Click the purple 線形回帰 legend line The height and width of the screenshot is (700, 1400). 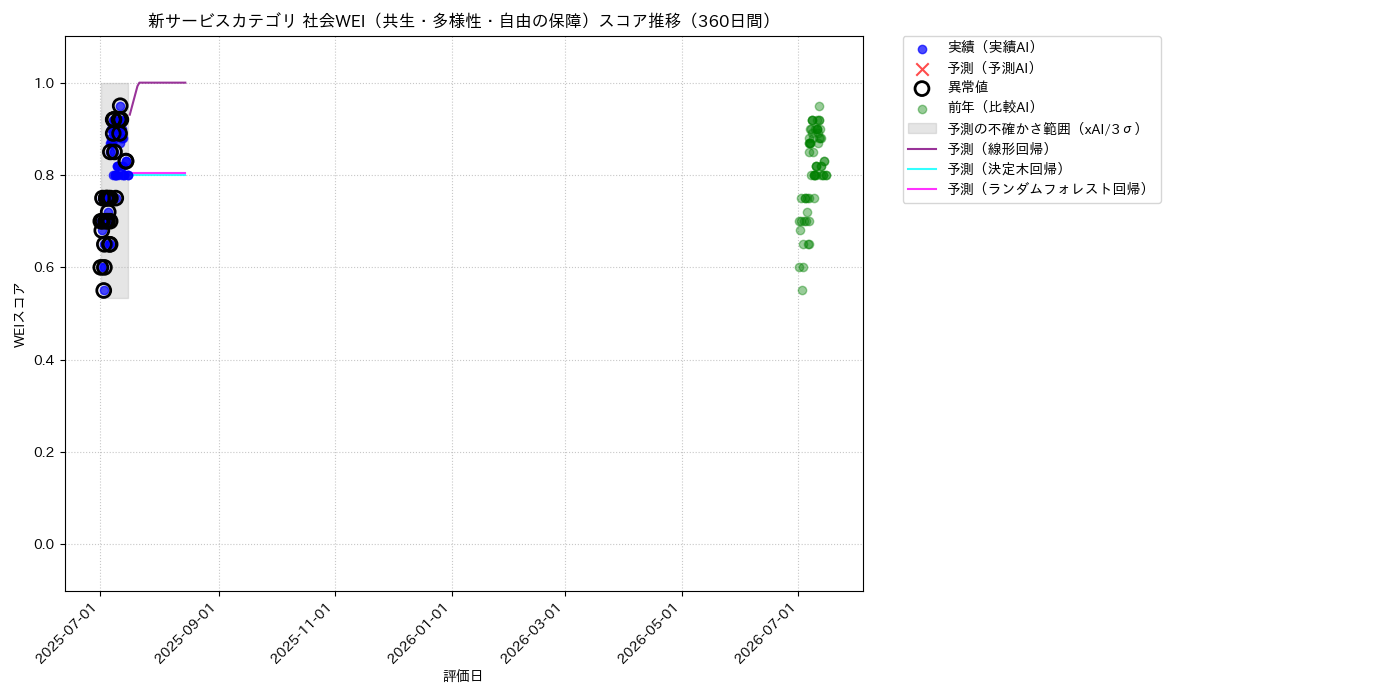pos(922,149)
